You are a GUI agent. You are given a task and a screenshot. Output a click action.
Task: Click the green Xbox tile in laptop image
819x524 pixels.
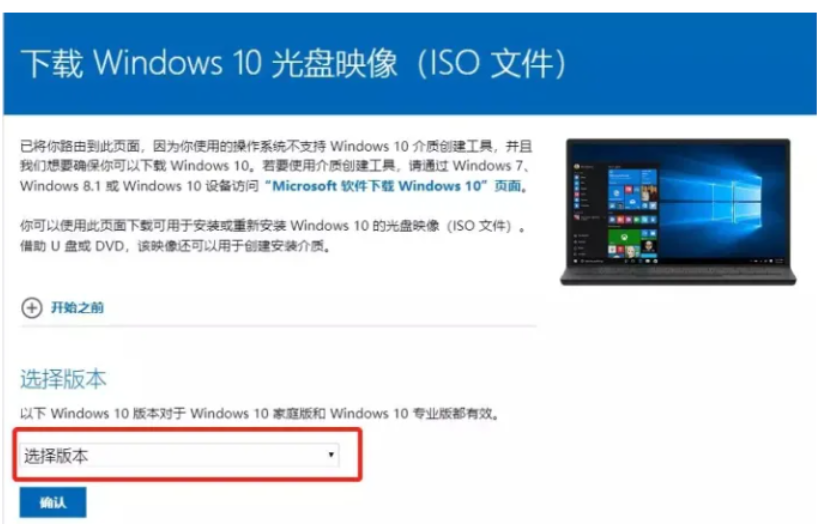[x=624, y=237]
